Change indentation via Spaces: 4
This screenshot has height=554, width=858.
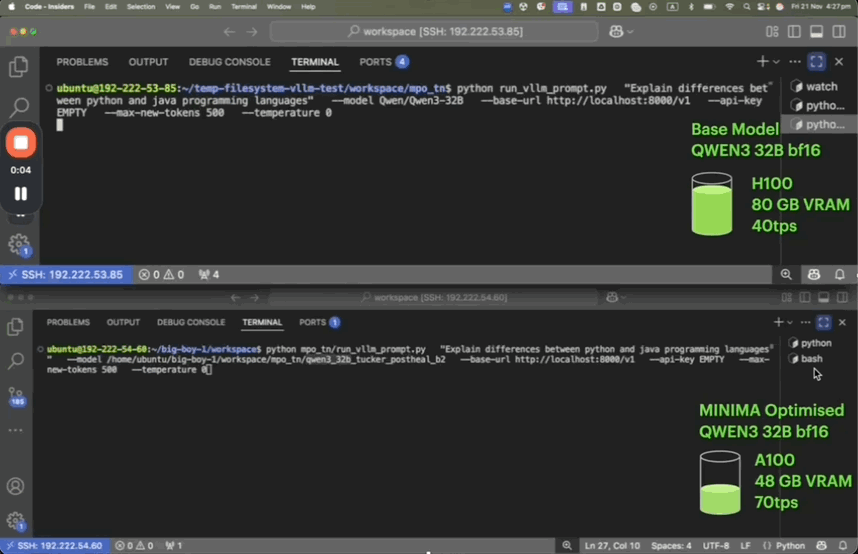671,546
